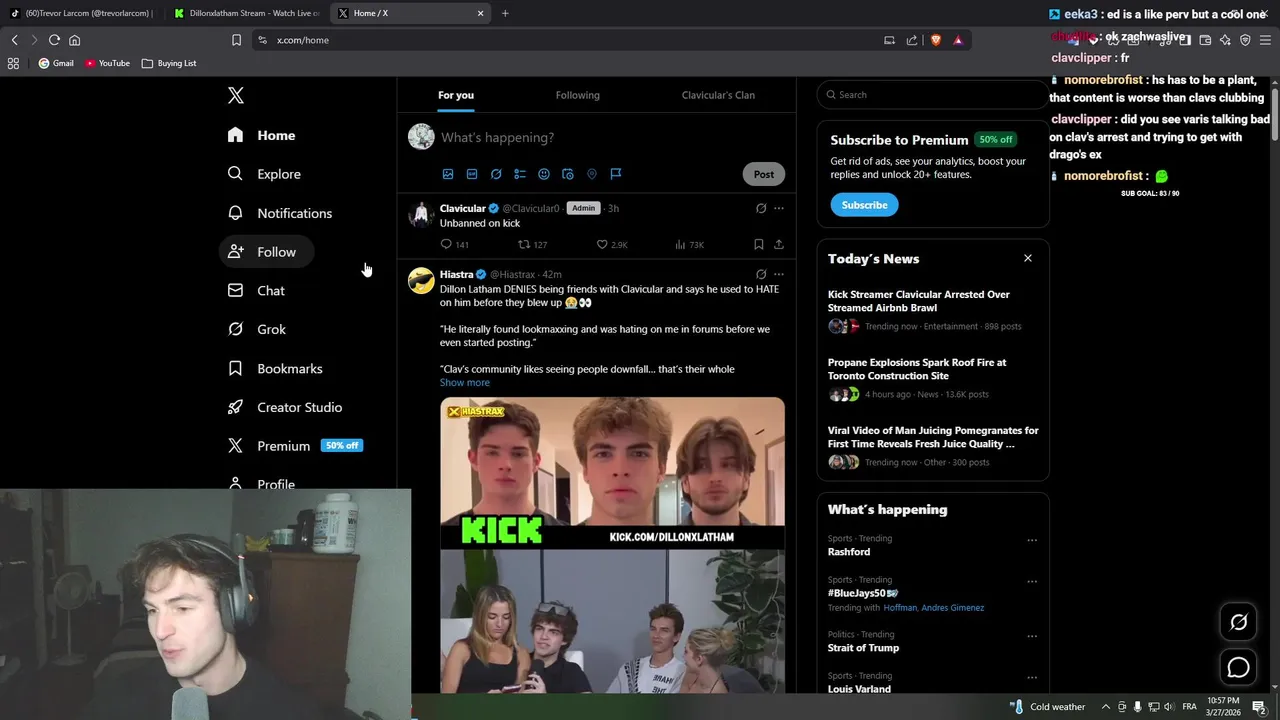
Task: Add a poll to the post
Action: (x=520, y=174)
